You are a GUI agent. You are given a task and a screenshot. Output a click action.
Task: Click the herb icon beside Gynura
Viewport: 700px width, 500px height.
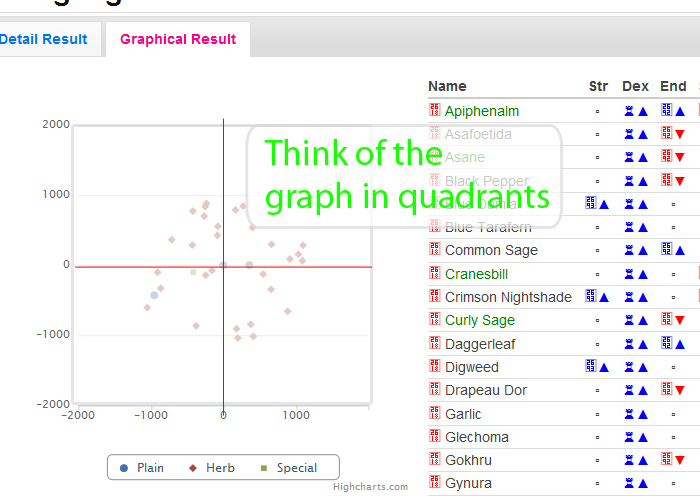point(434,483)
